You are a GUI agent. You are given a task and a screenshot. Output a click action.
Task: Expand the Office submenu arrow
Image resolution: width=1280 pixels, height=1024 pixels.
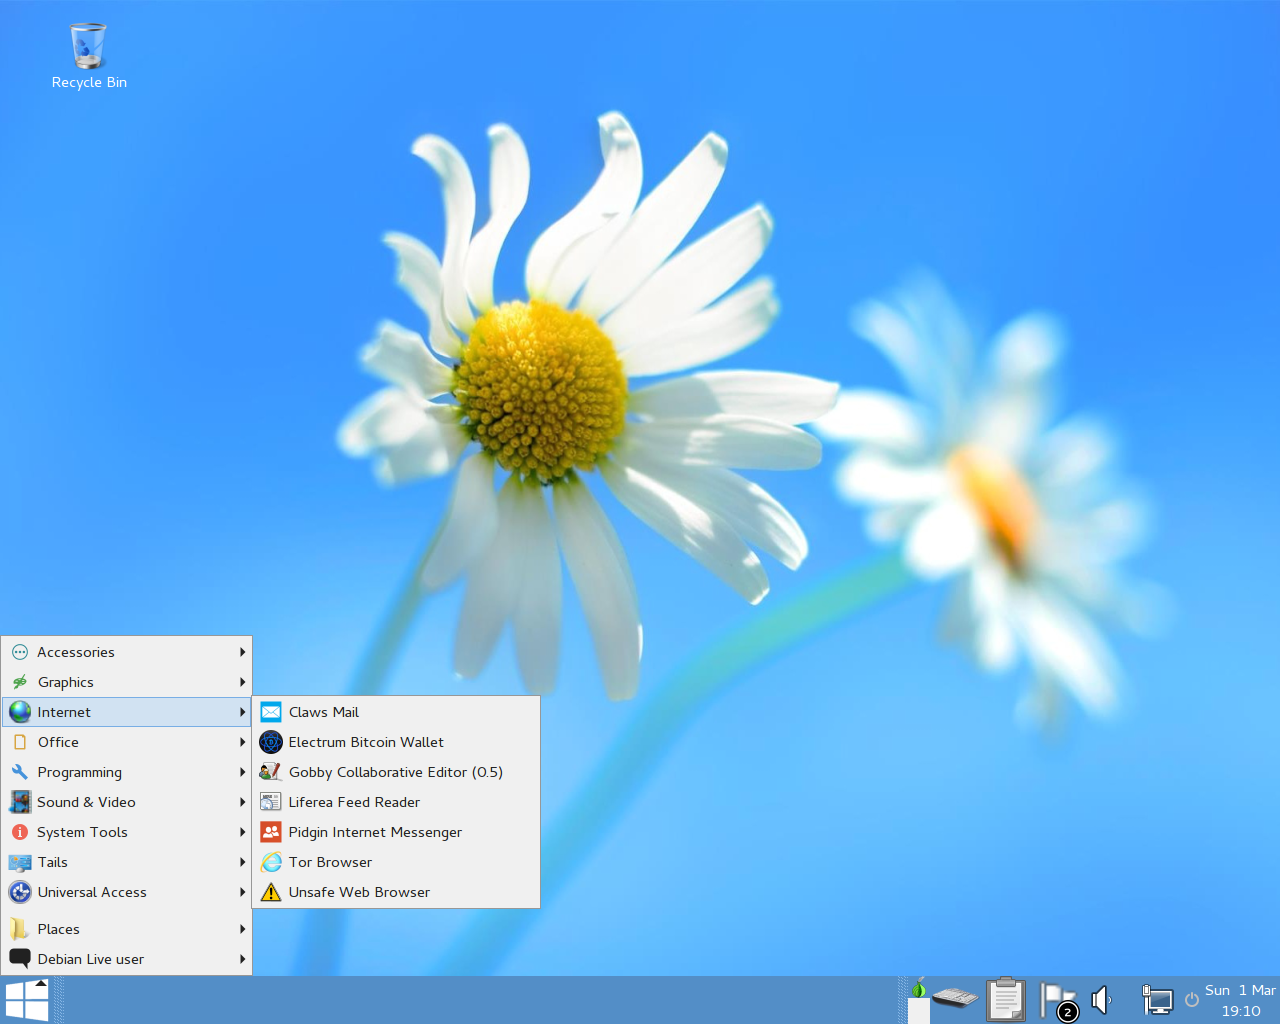point(242,742)
